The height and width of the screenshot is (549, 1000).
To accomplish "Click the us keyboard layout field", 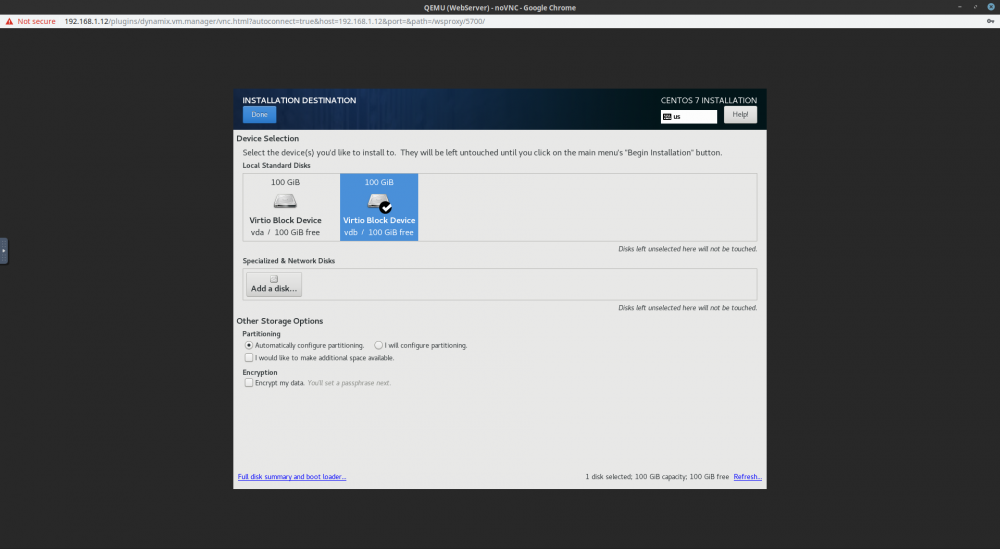I will tap(689, 117).
